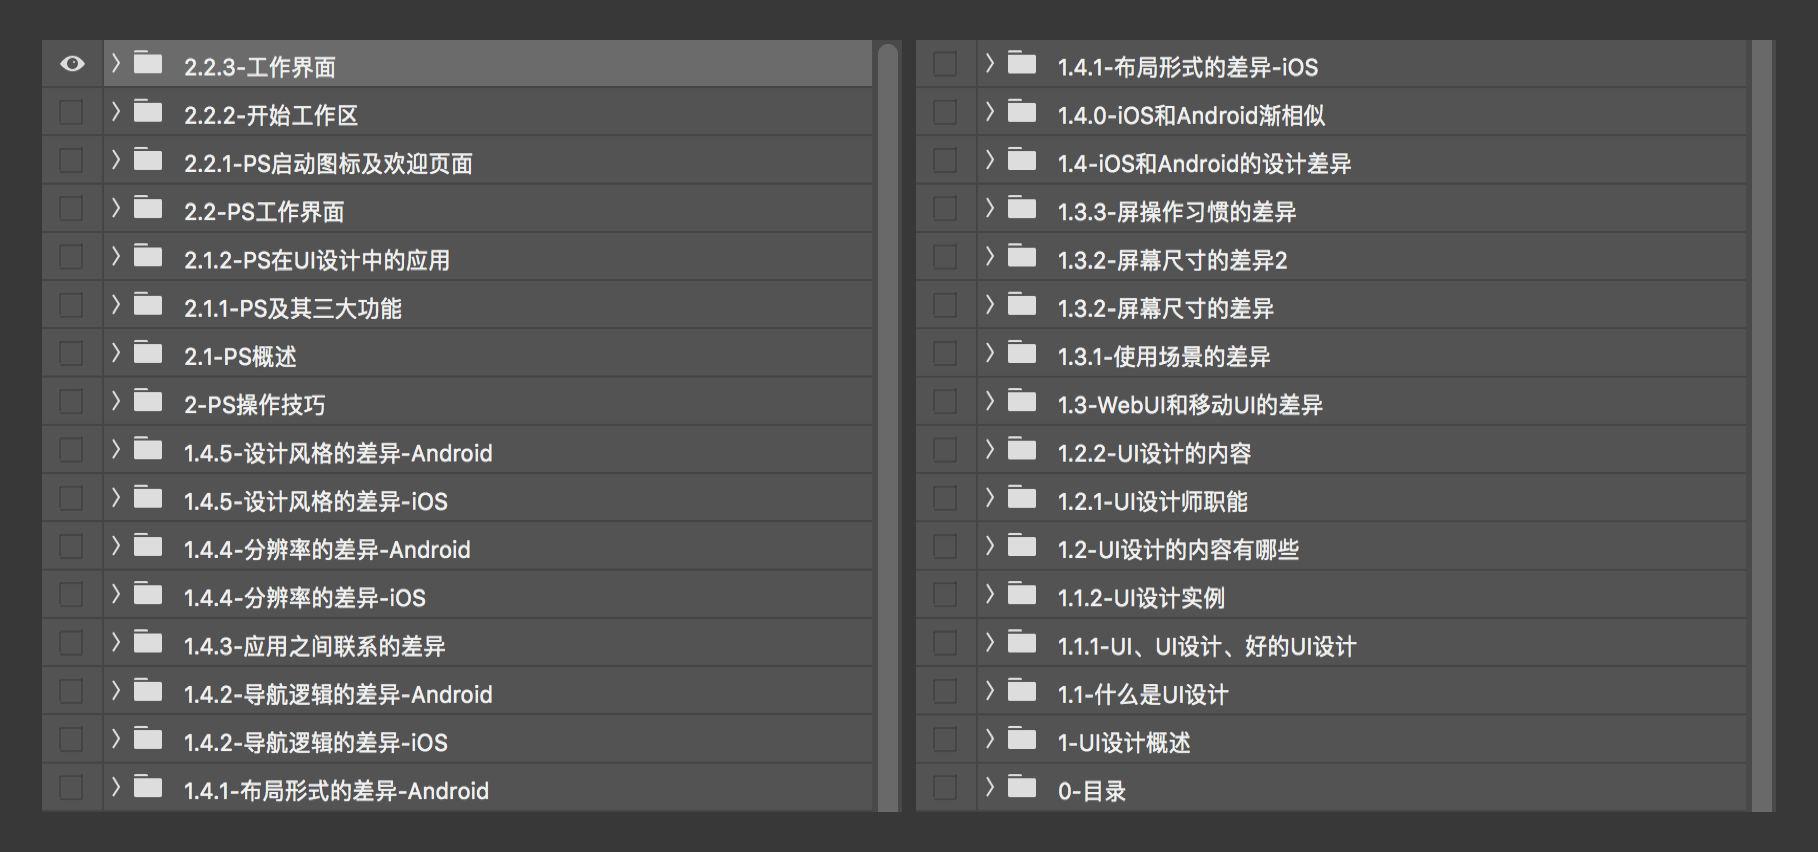The image size is (1818, 852).
Task: Show the 2.2.2-开始工作区 layer group
Action: [71, 112]
